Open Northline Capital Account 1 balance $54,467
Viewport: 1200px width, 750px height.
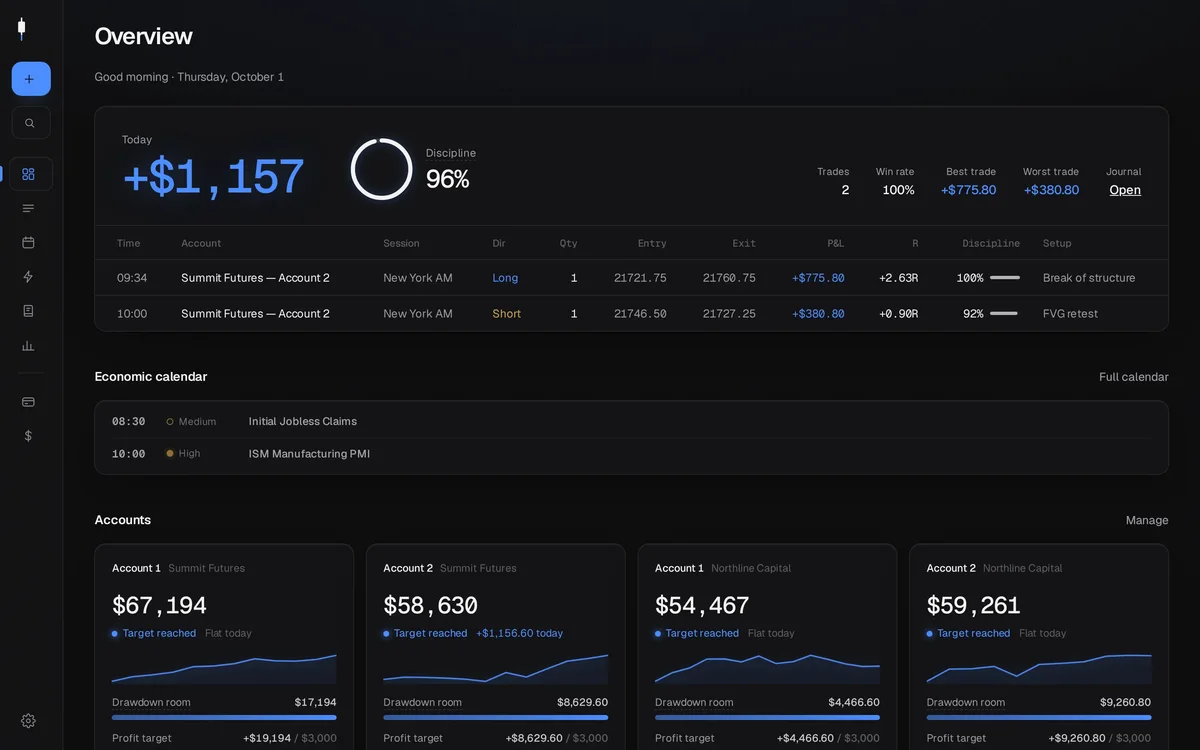click(x=703, y=606)
